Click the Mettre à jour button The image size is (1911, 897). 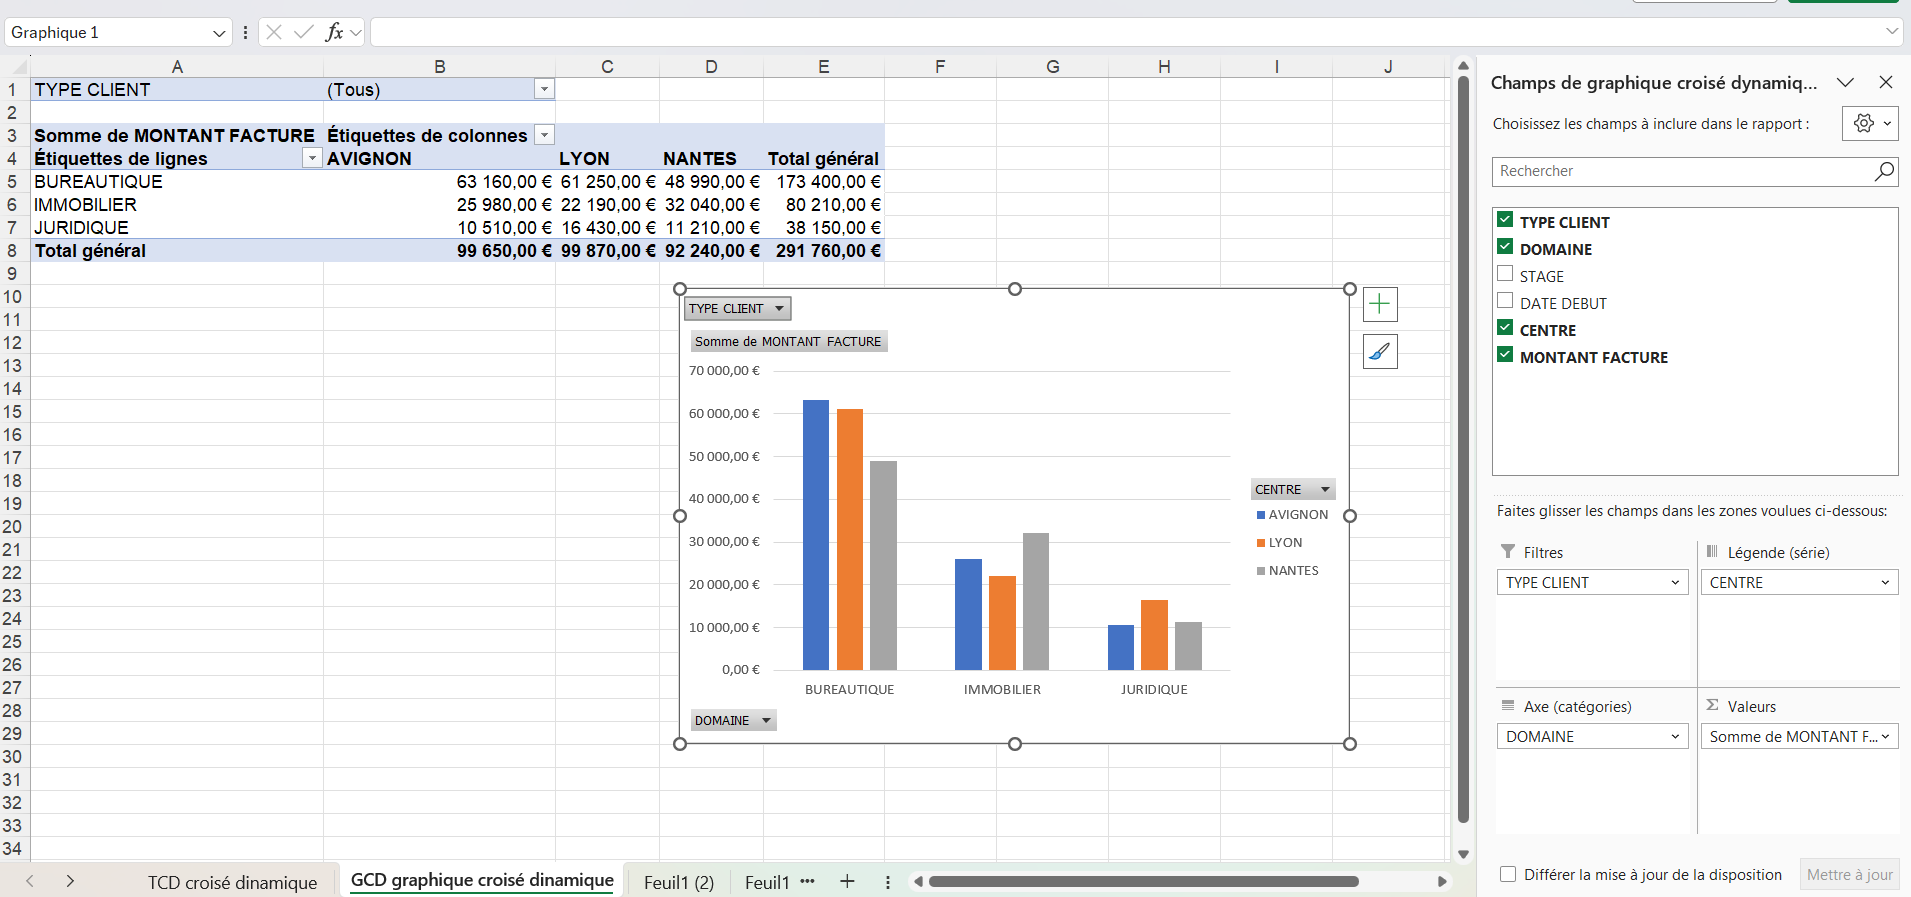click(1850, 874)
